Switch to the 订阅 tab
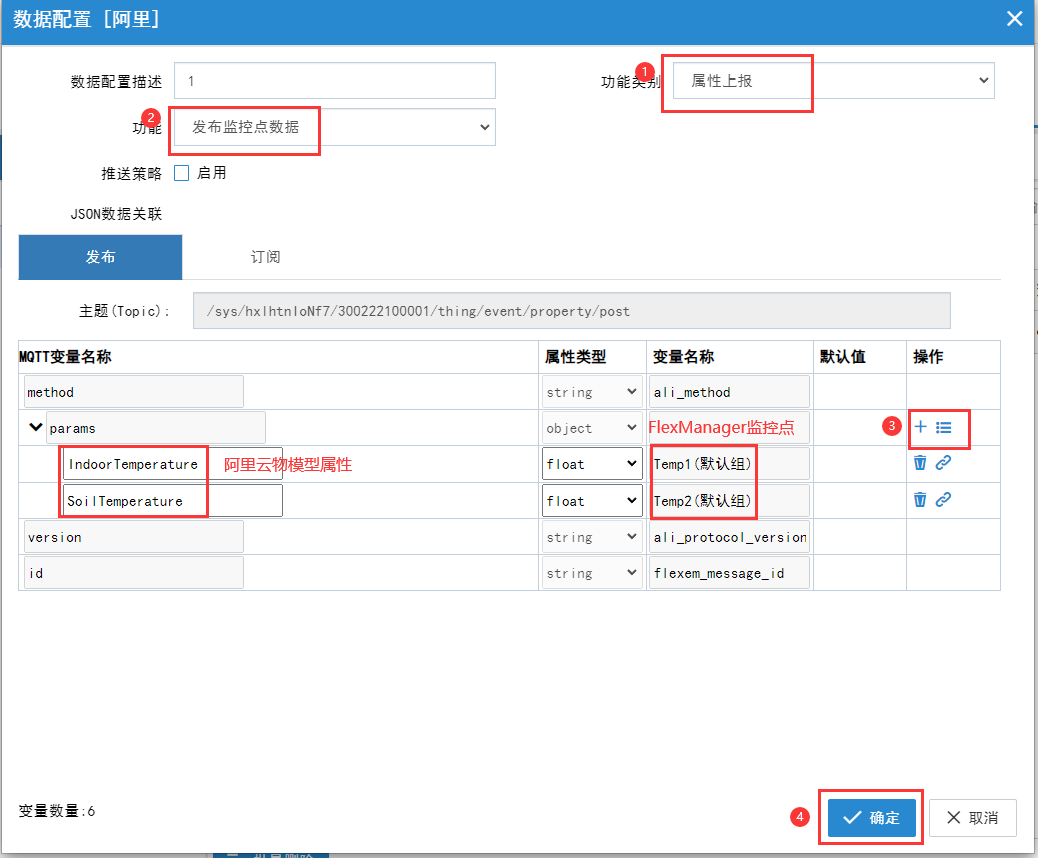The width and height of the screenshot is (1038, 858). (x=265, y=257)
